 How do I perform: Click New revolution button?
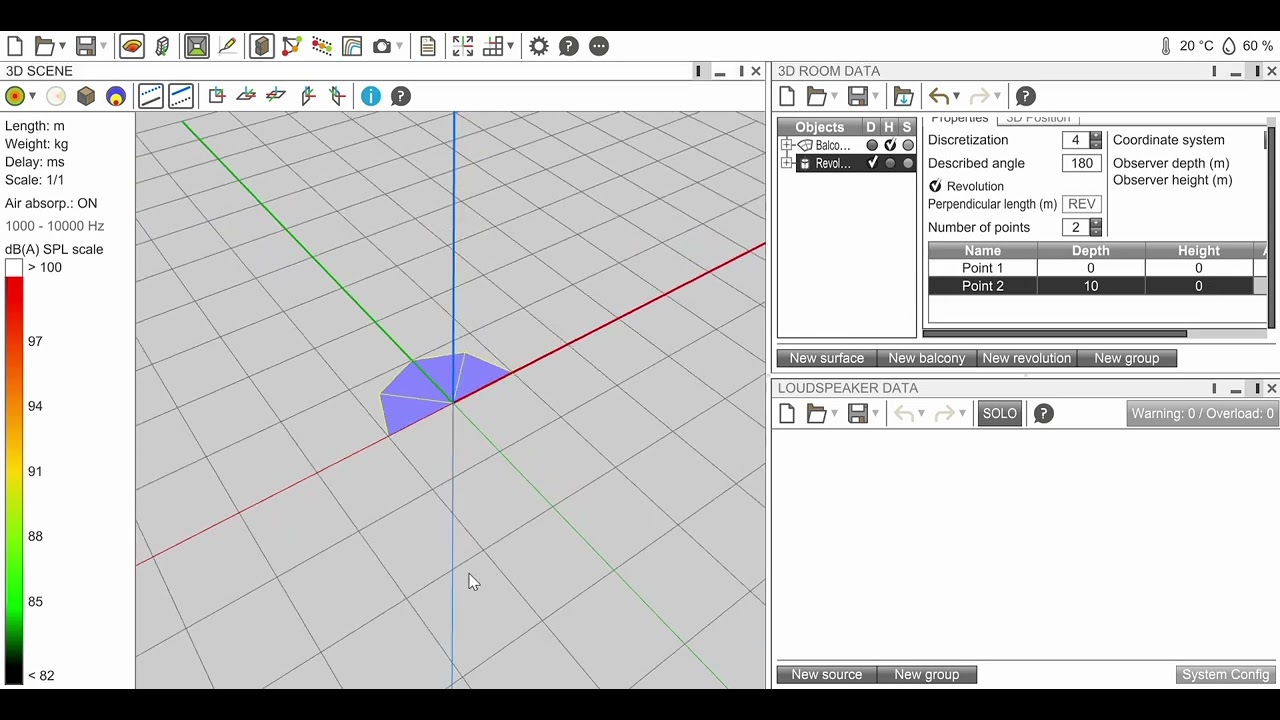coord(1027,358)
